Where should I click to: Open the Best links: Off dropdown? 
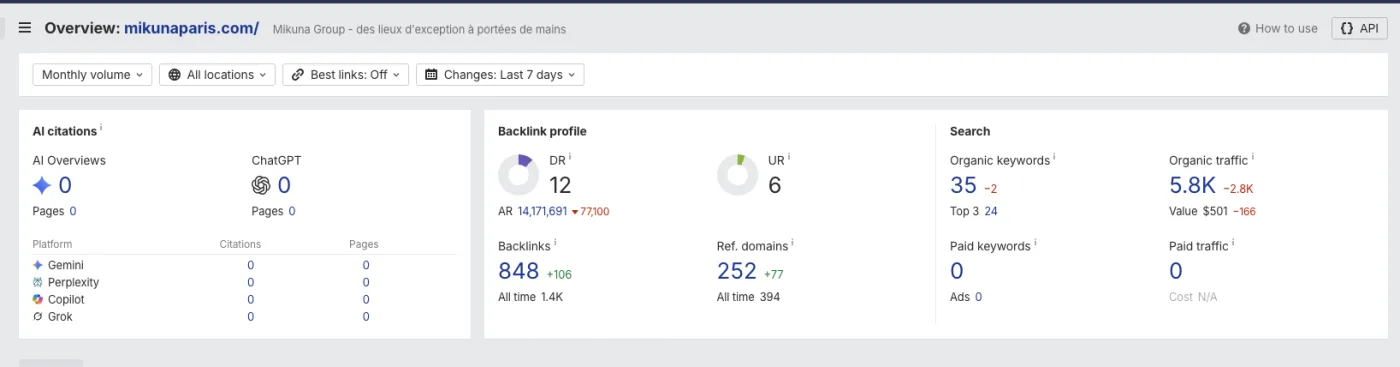coord(346,75)
